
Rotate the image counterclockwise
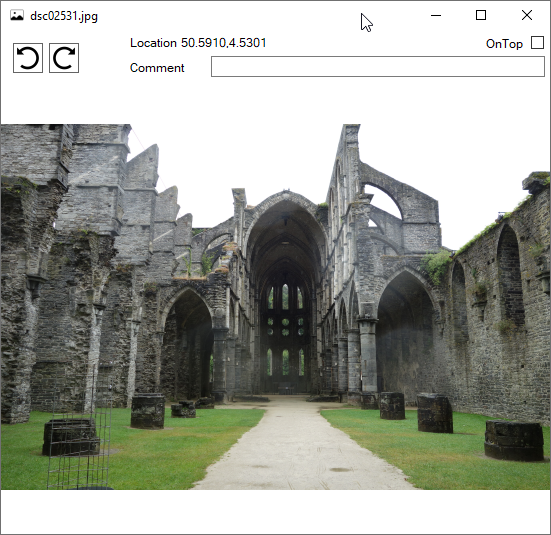click(x=28, y=58)
